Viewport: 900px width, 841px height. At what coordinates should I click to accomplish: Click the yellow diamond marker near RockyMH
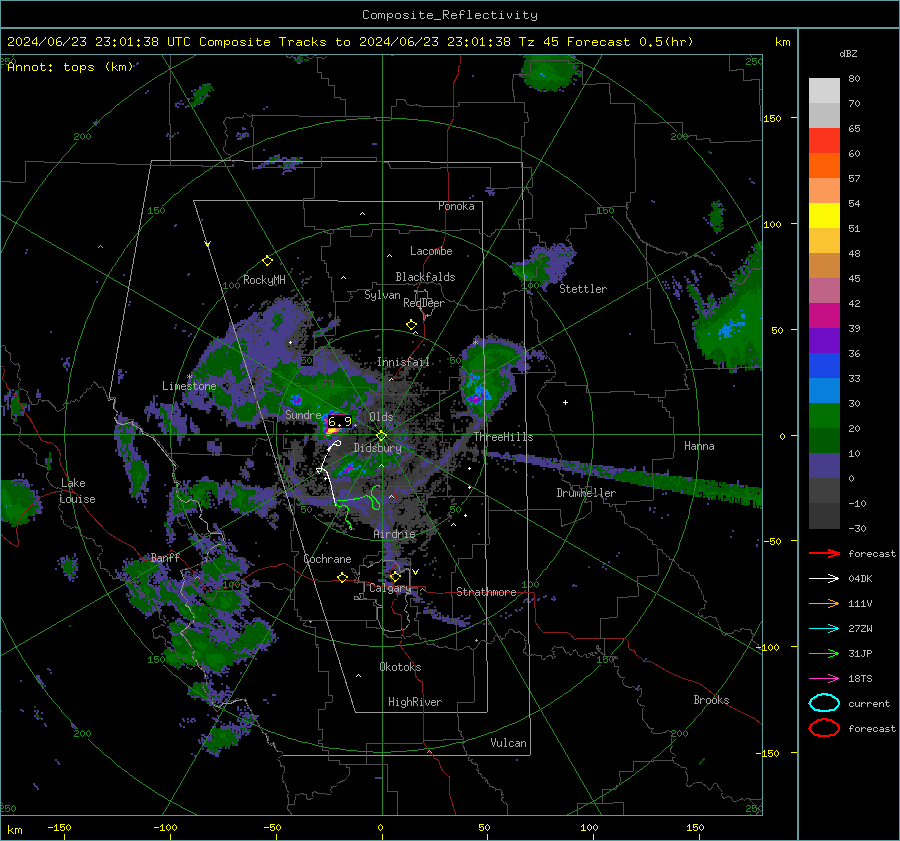267,261
